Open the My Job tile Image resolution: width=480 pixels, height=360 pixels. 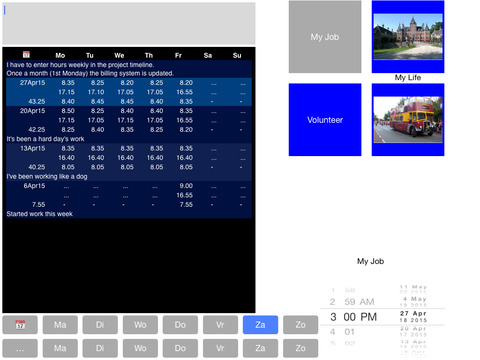[325, 37]
